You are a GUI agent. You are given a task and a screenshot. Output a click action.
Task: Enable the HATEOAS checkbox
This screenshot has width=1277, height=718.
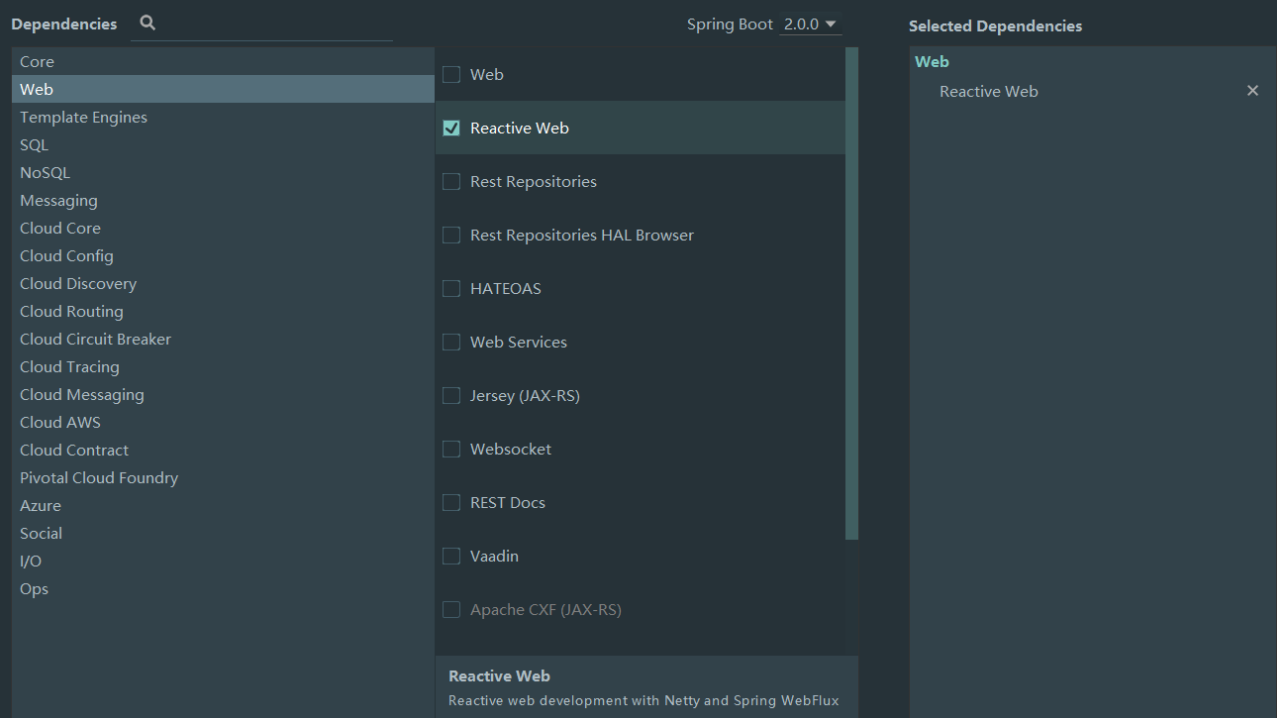pos(451,289)
